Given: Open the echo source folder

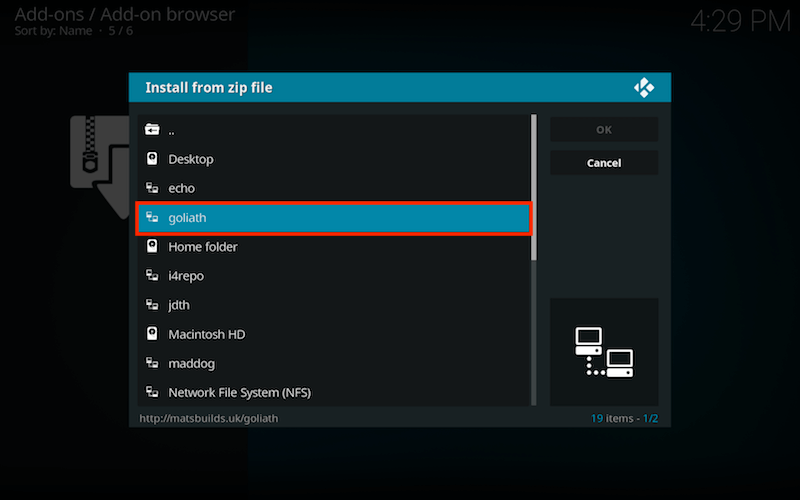Looking at the screenshot, I should [334, 188].
